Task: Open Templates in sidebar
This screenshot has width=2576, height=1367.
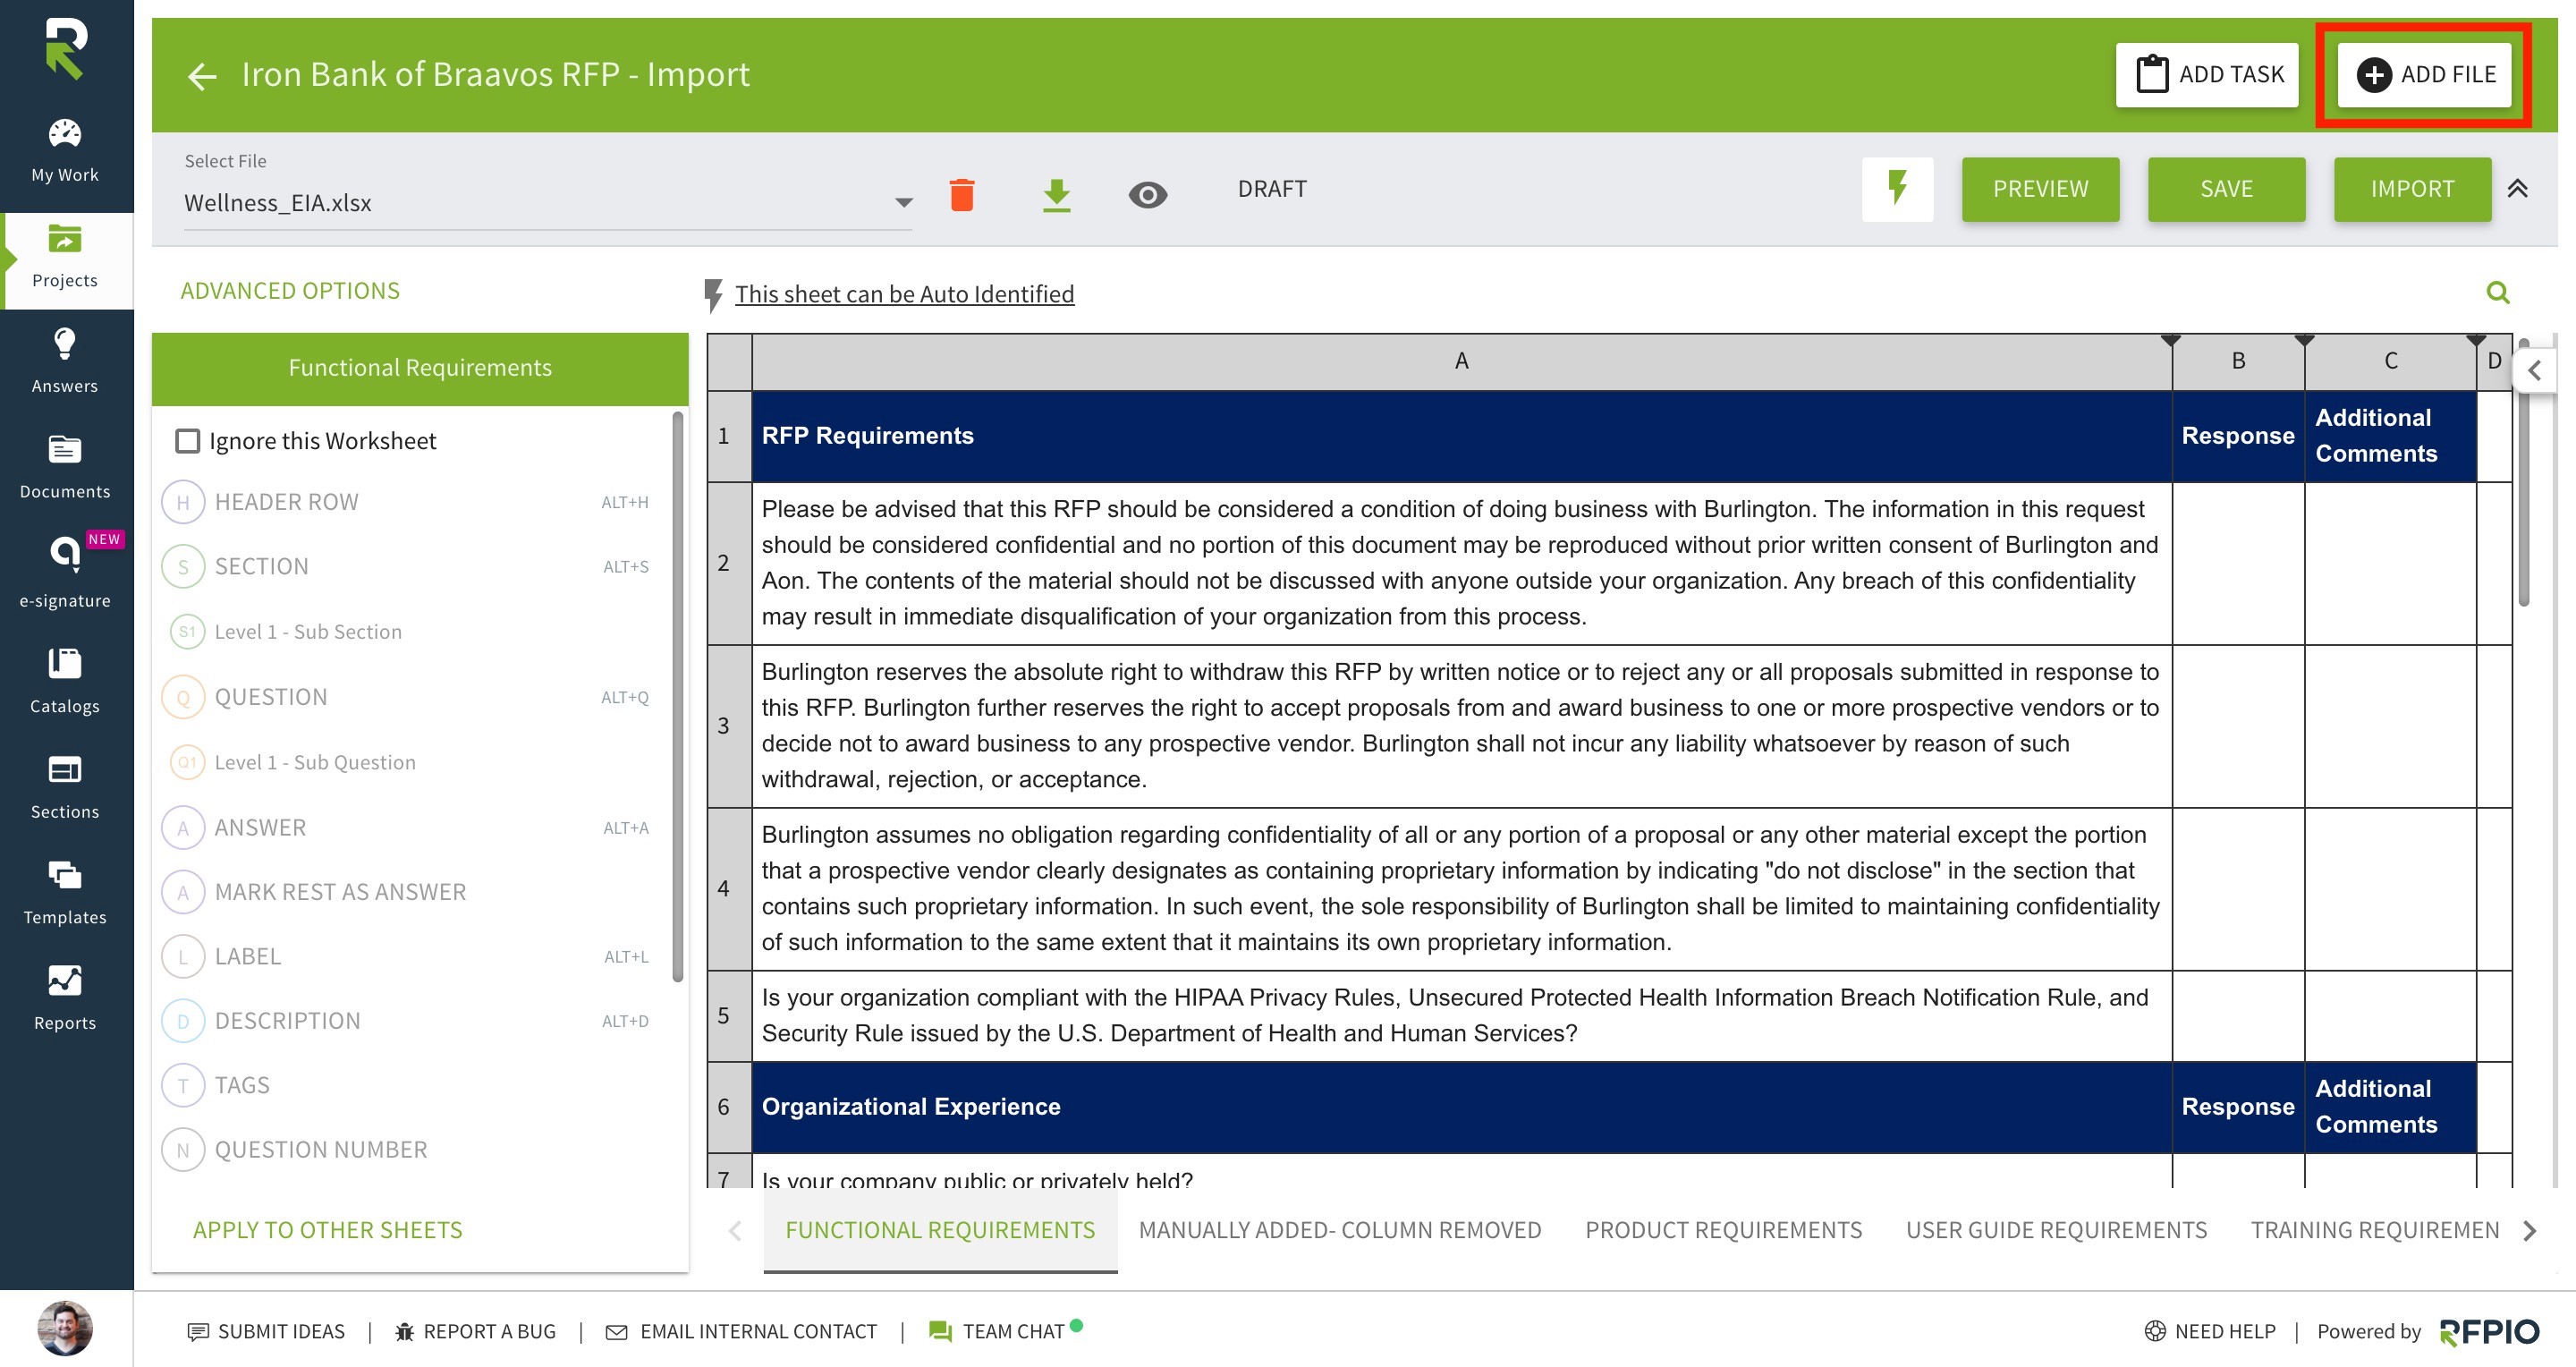Action: click(65, 892)
